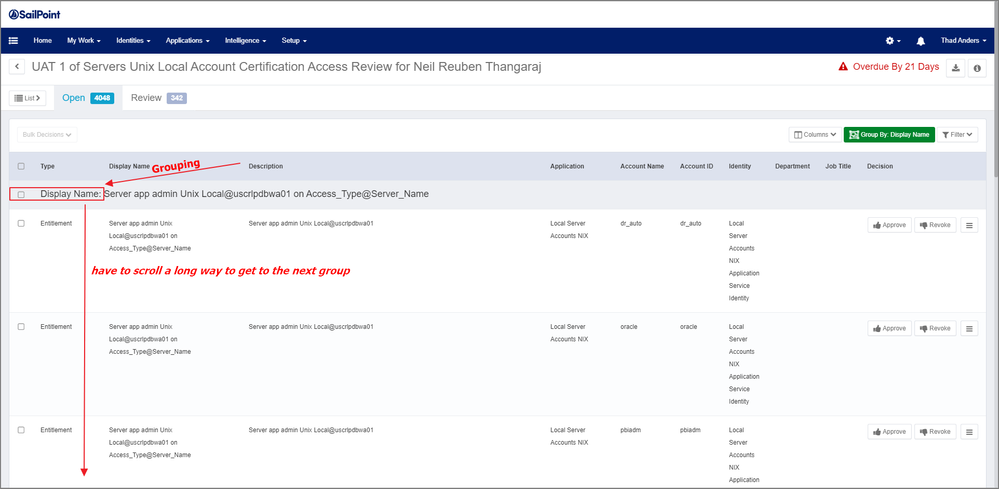The height and width of the screenshot is (489, 999).
Task: Open the settings gear menu
Action: (x=892, y=41)
